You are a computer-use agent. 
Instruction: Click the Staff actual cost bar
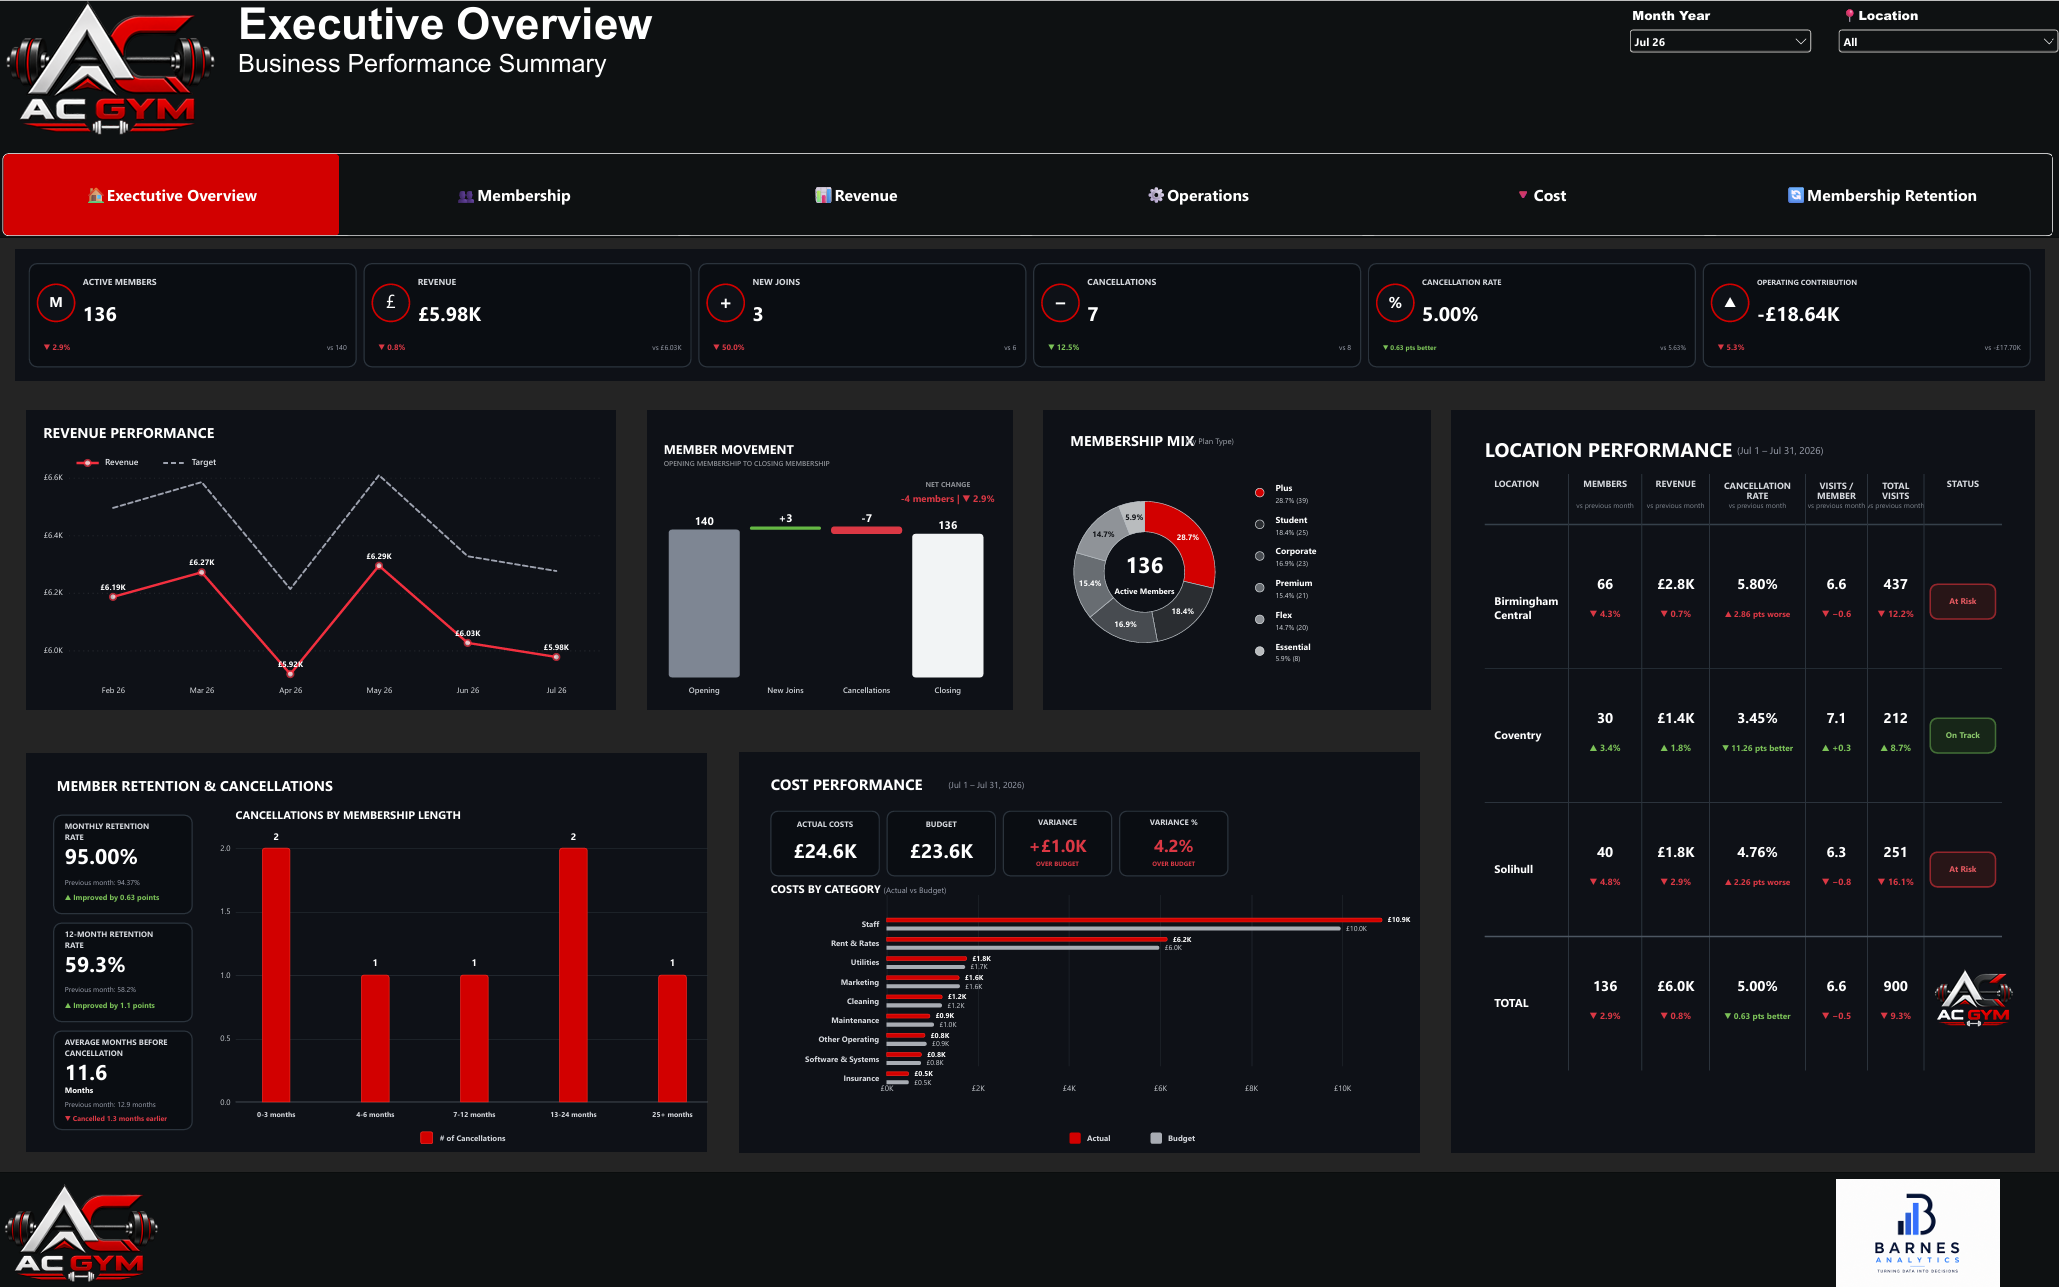1134,919
